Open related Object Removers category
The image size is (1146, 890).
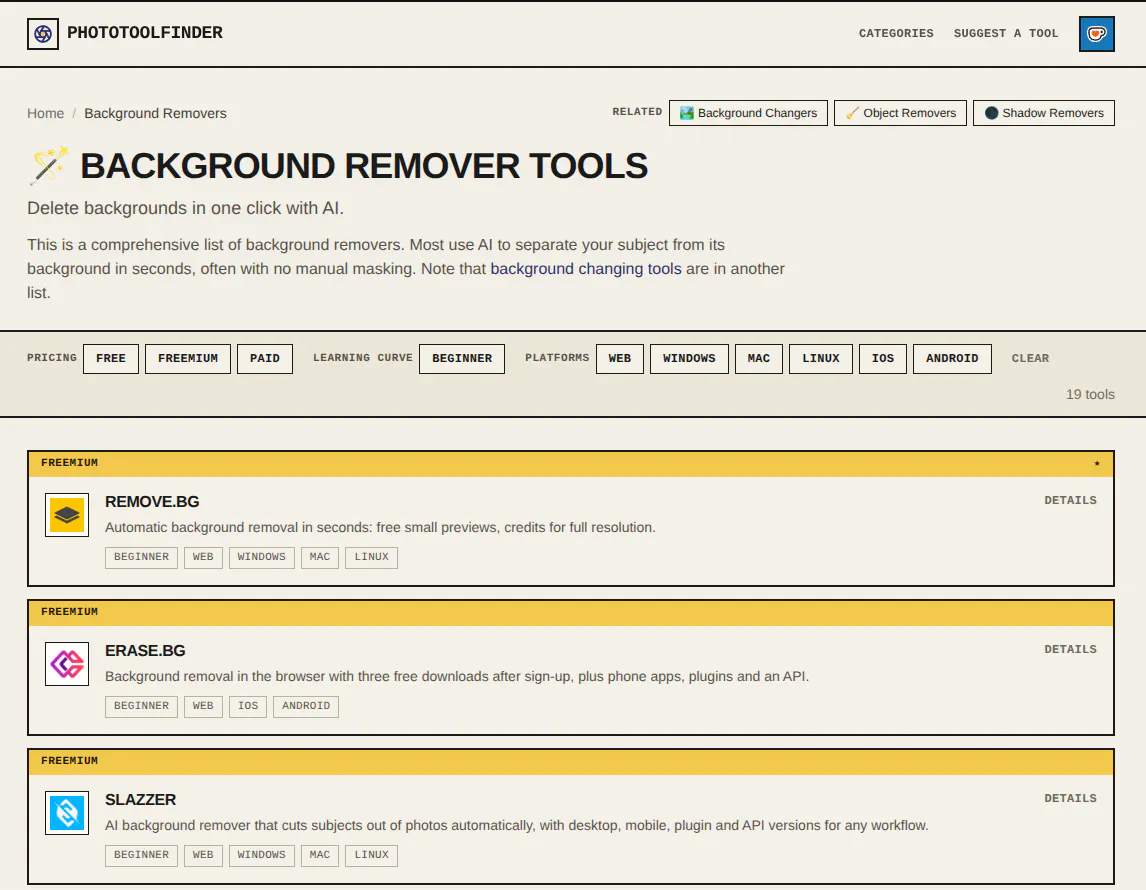(900, 113)
